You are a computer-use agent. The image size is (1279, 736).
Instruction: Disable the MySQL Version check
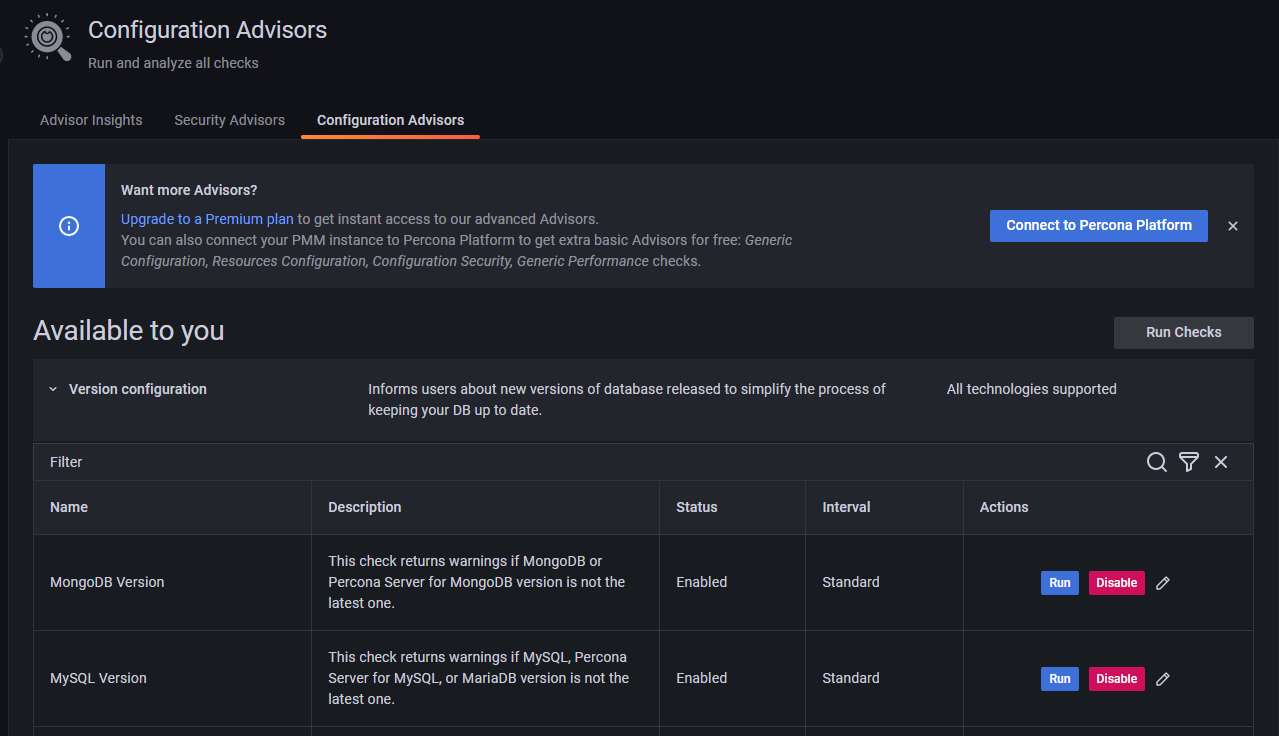[1116, 679]
